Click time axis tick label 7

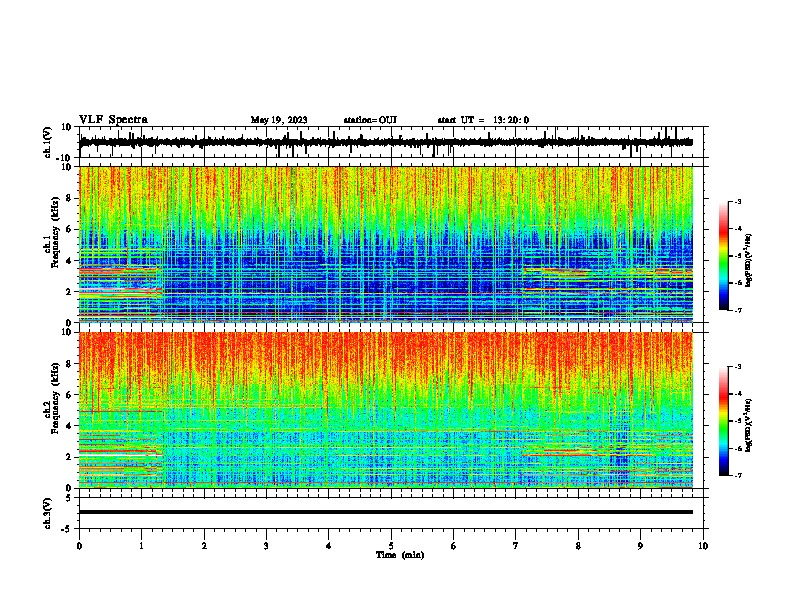click(516, 546)
